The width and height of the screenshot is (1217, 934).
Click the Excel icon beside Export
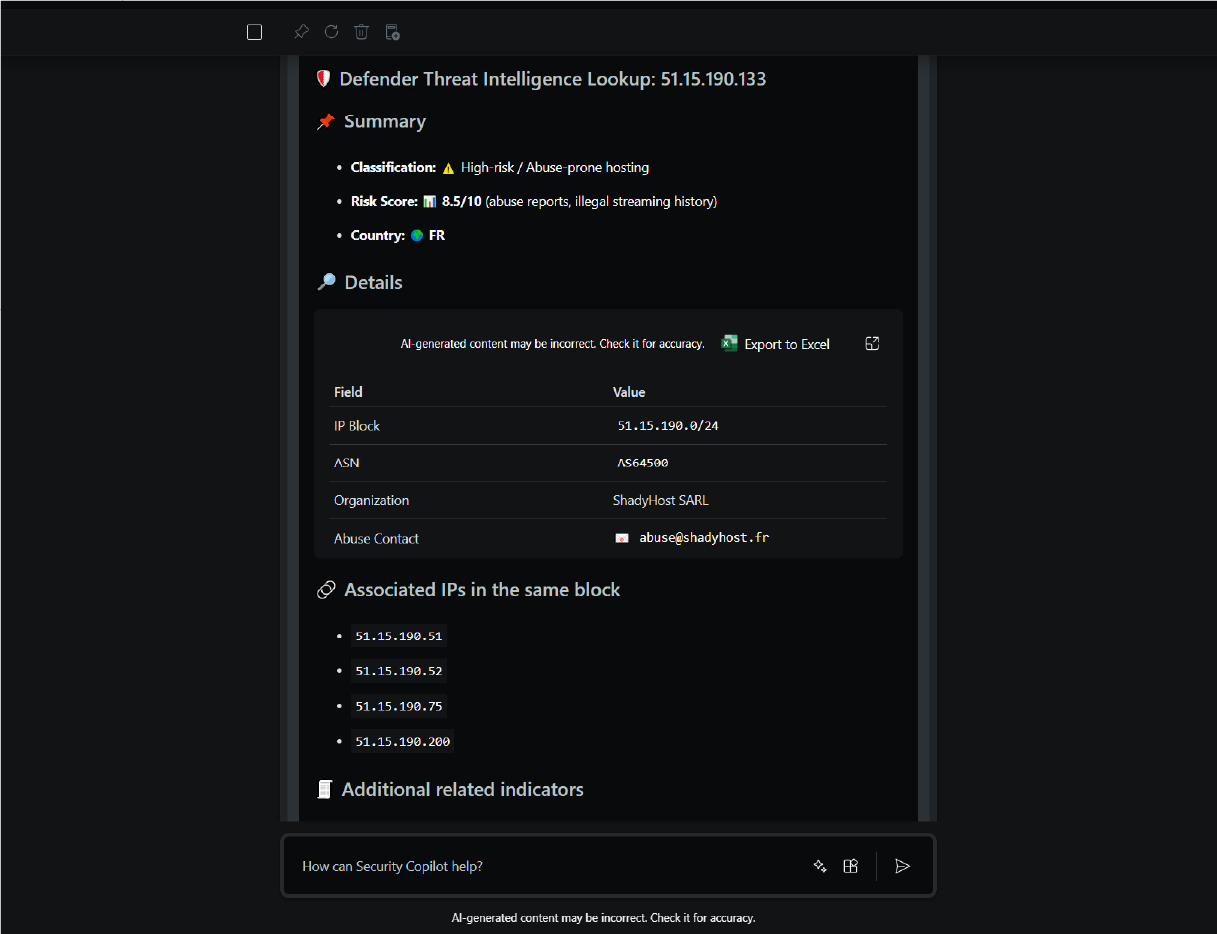[x=730, y=343]
